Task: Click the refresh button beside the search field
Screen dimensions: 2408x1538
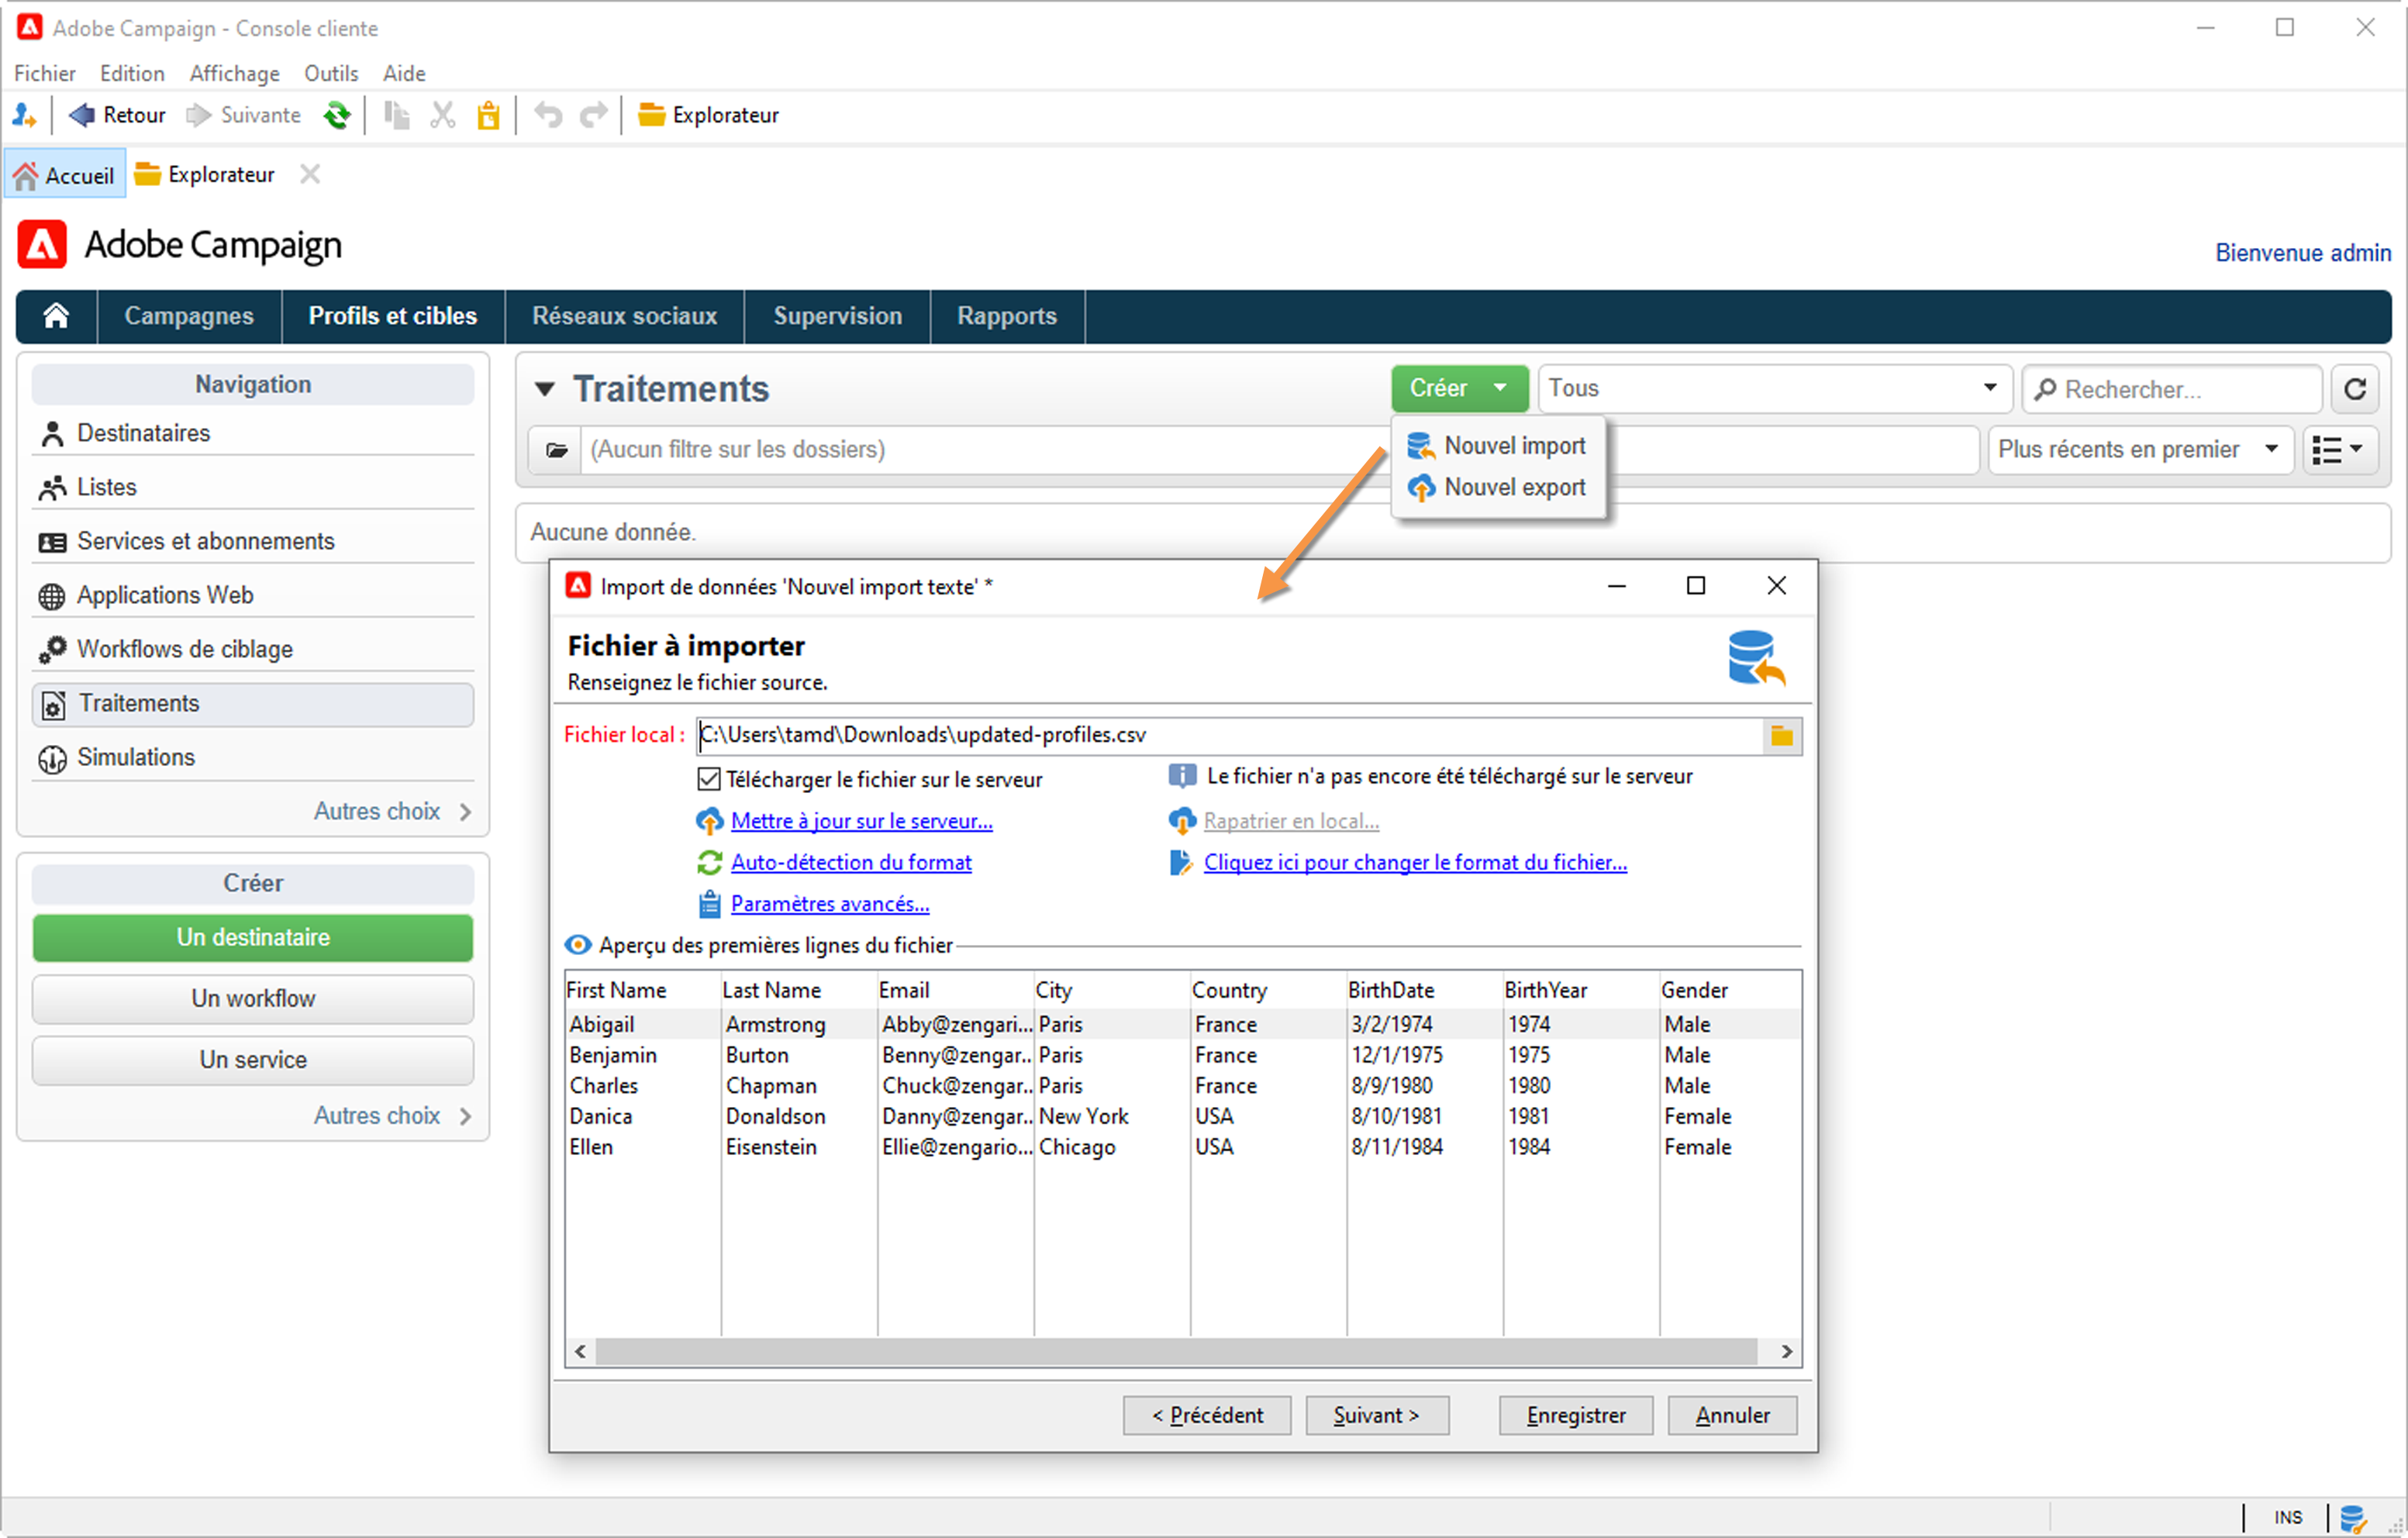Action: point(2355,389)
